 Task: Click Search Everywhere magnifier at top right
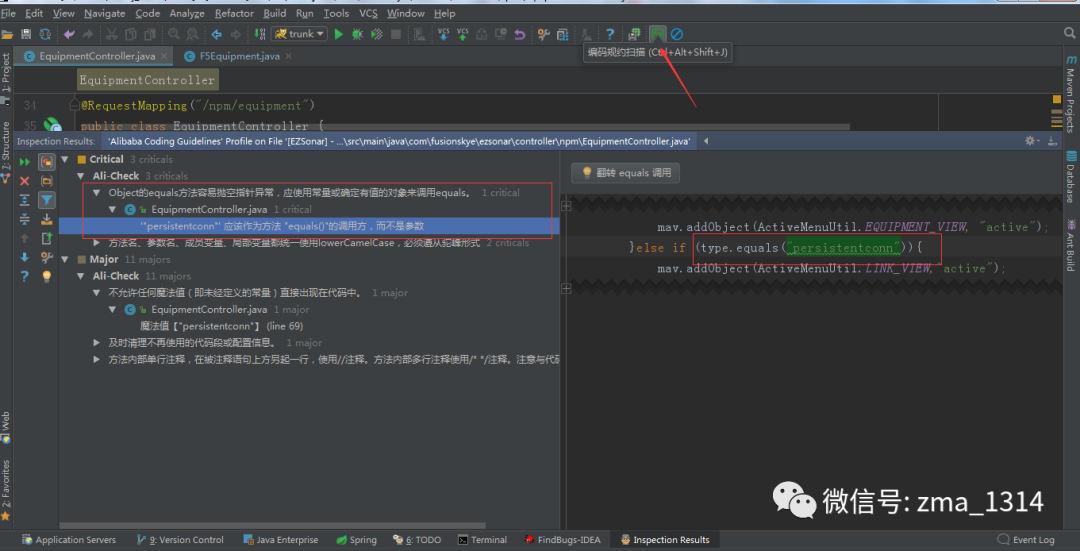1070,33
